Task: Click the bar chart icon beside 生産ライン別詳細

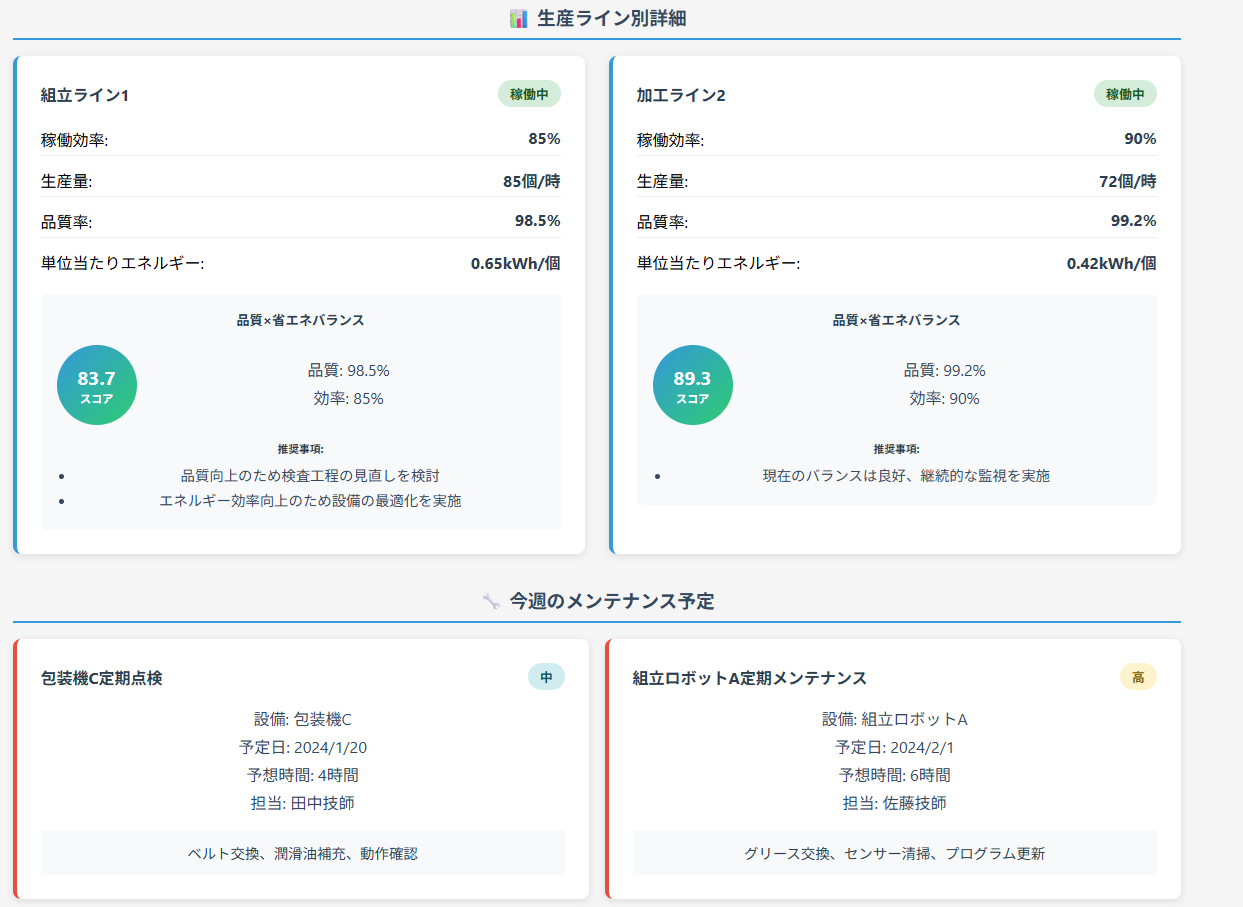Action: coord(518,18)
